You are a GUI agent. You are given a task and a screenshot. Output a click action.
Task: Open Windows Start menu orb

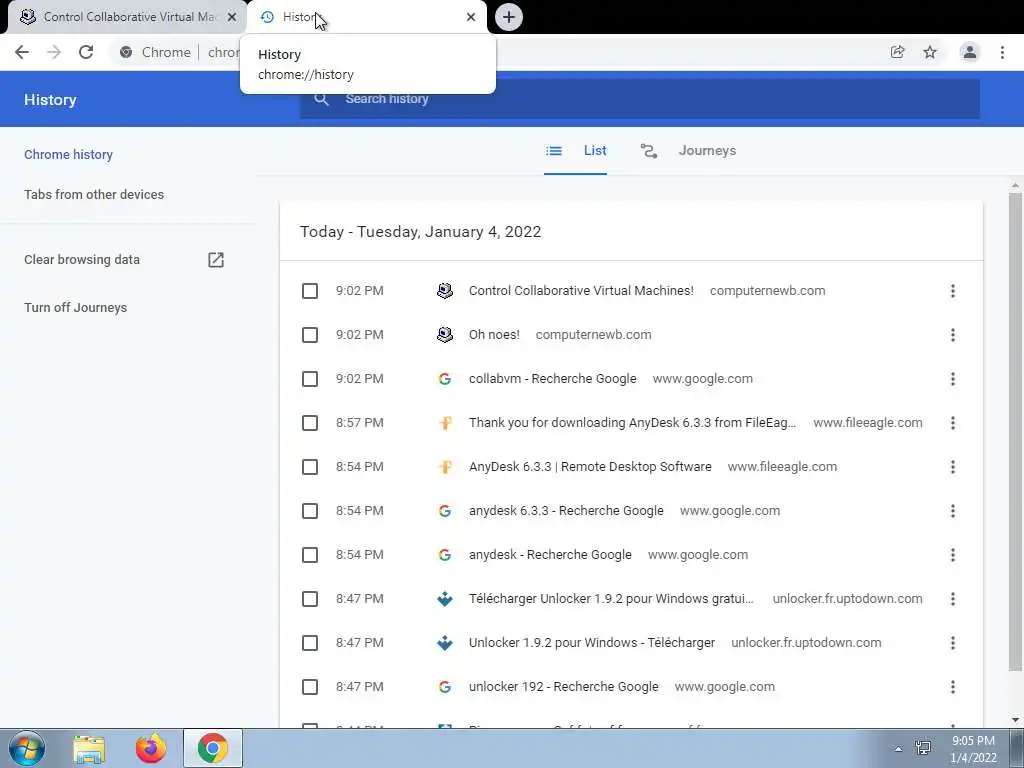(26, 748)
